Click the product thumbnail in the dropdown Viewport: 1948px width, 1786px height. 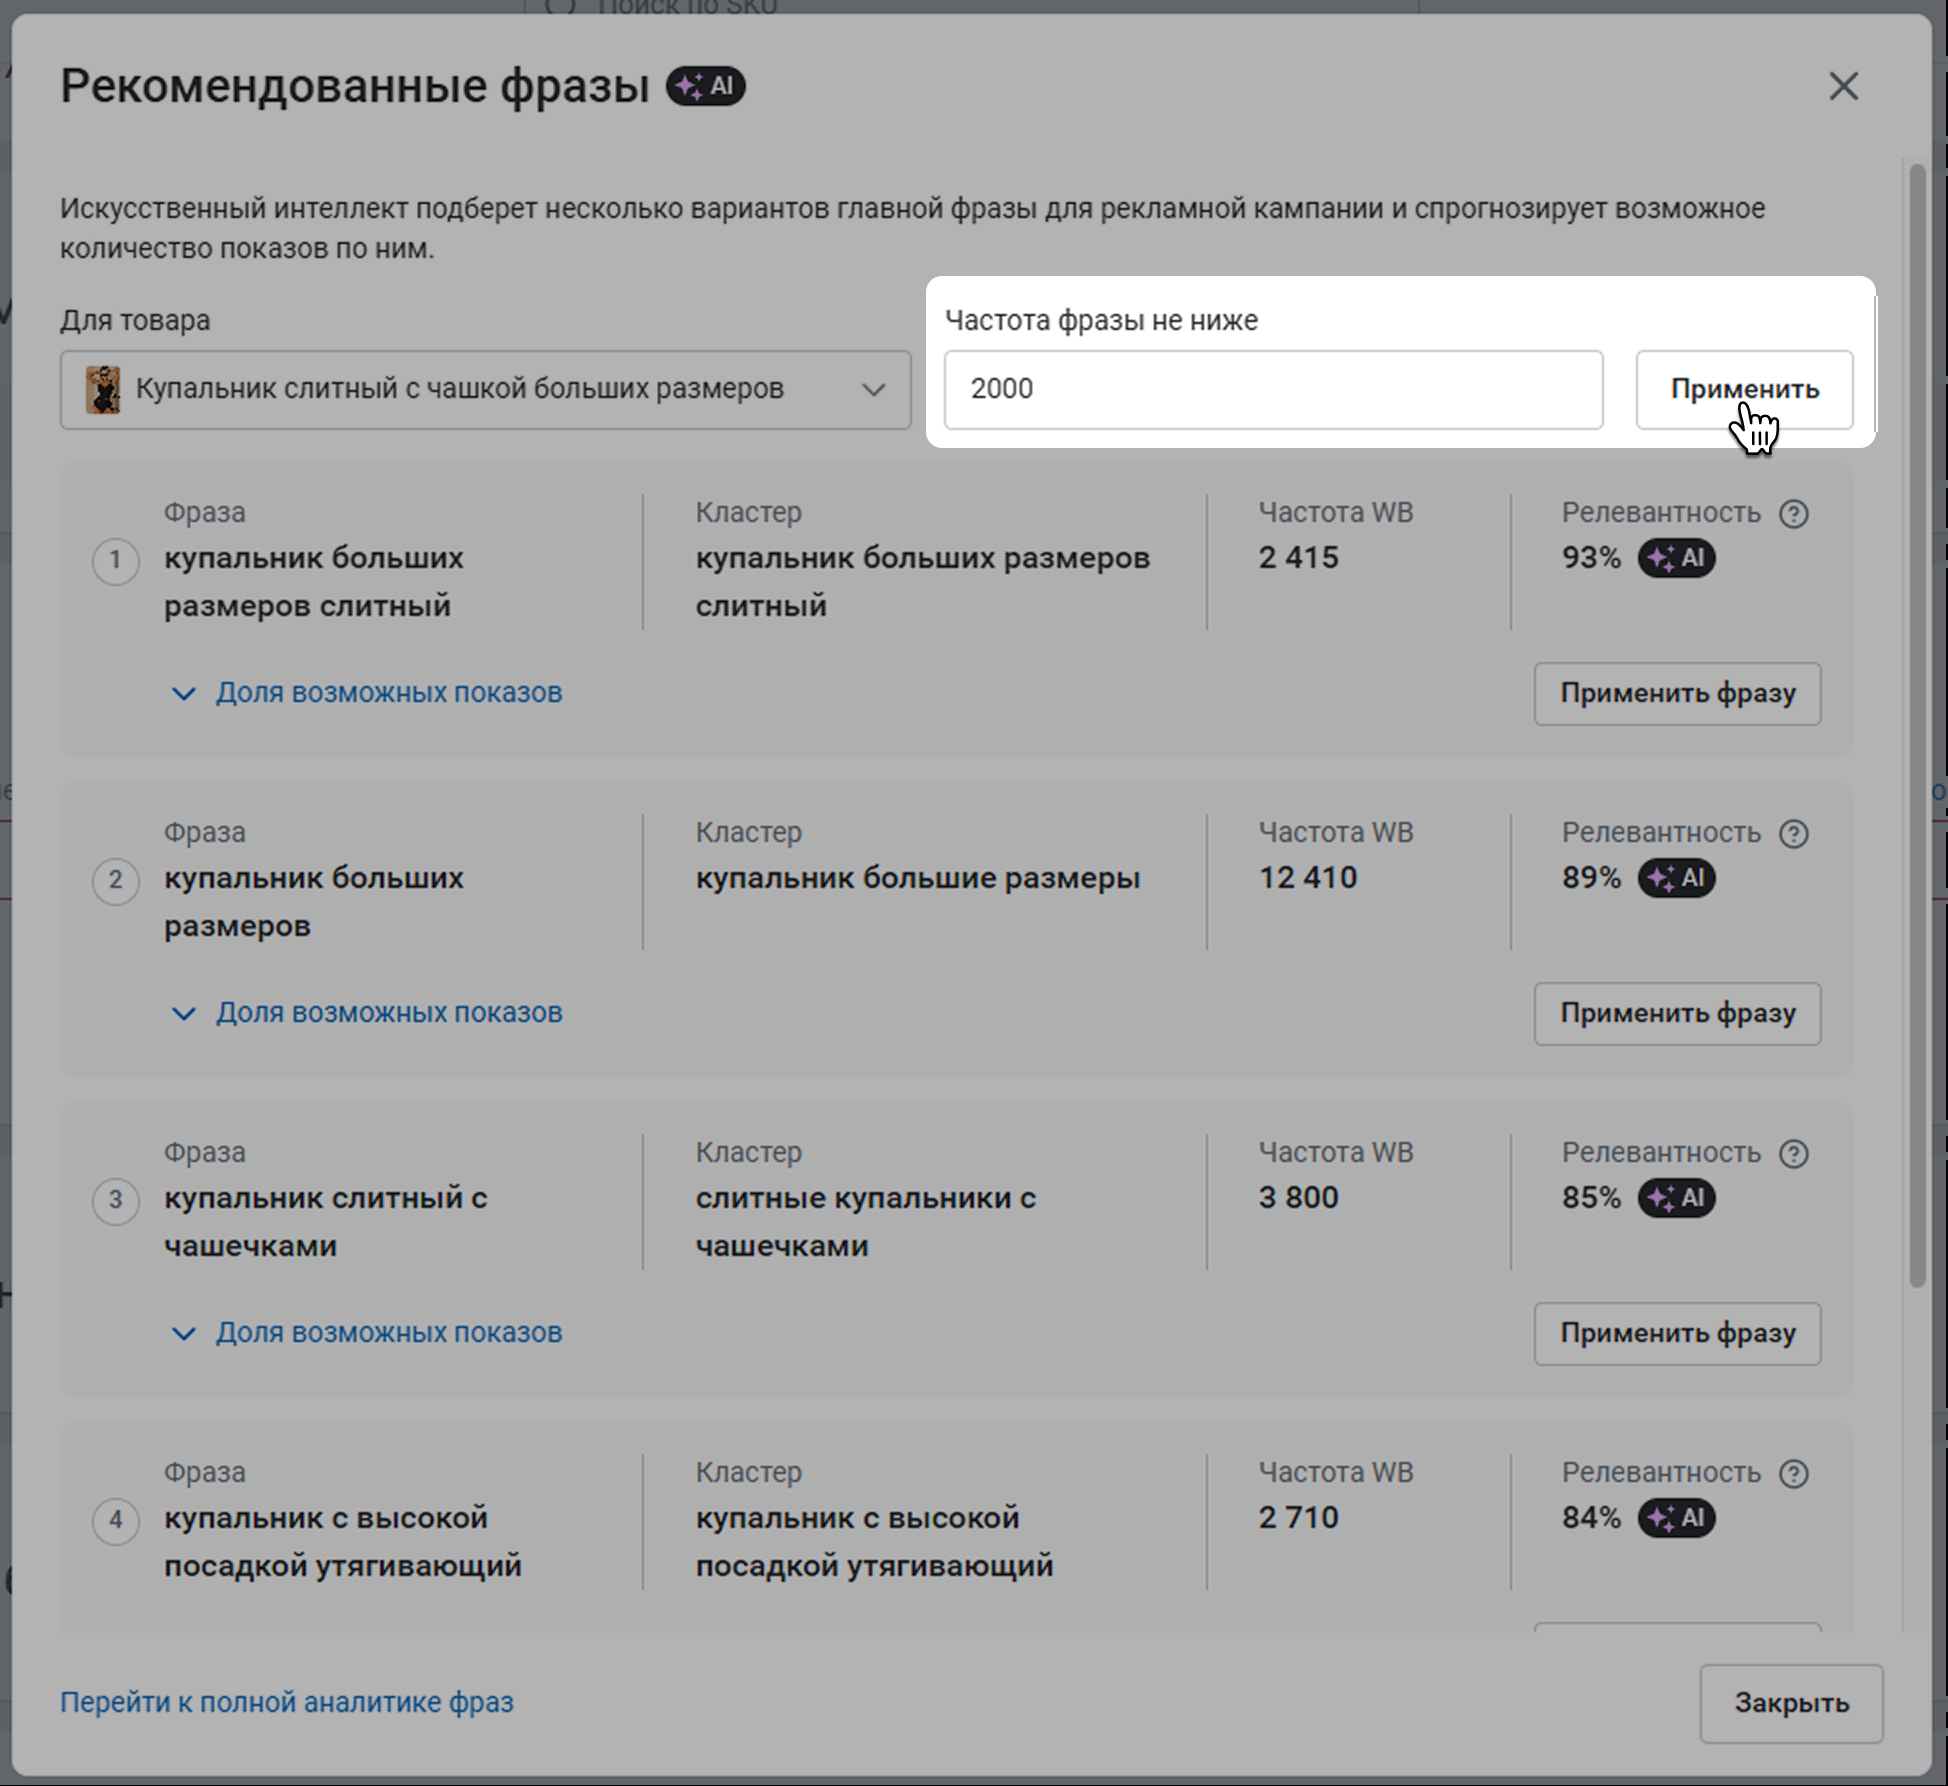click(102, 389)
